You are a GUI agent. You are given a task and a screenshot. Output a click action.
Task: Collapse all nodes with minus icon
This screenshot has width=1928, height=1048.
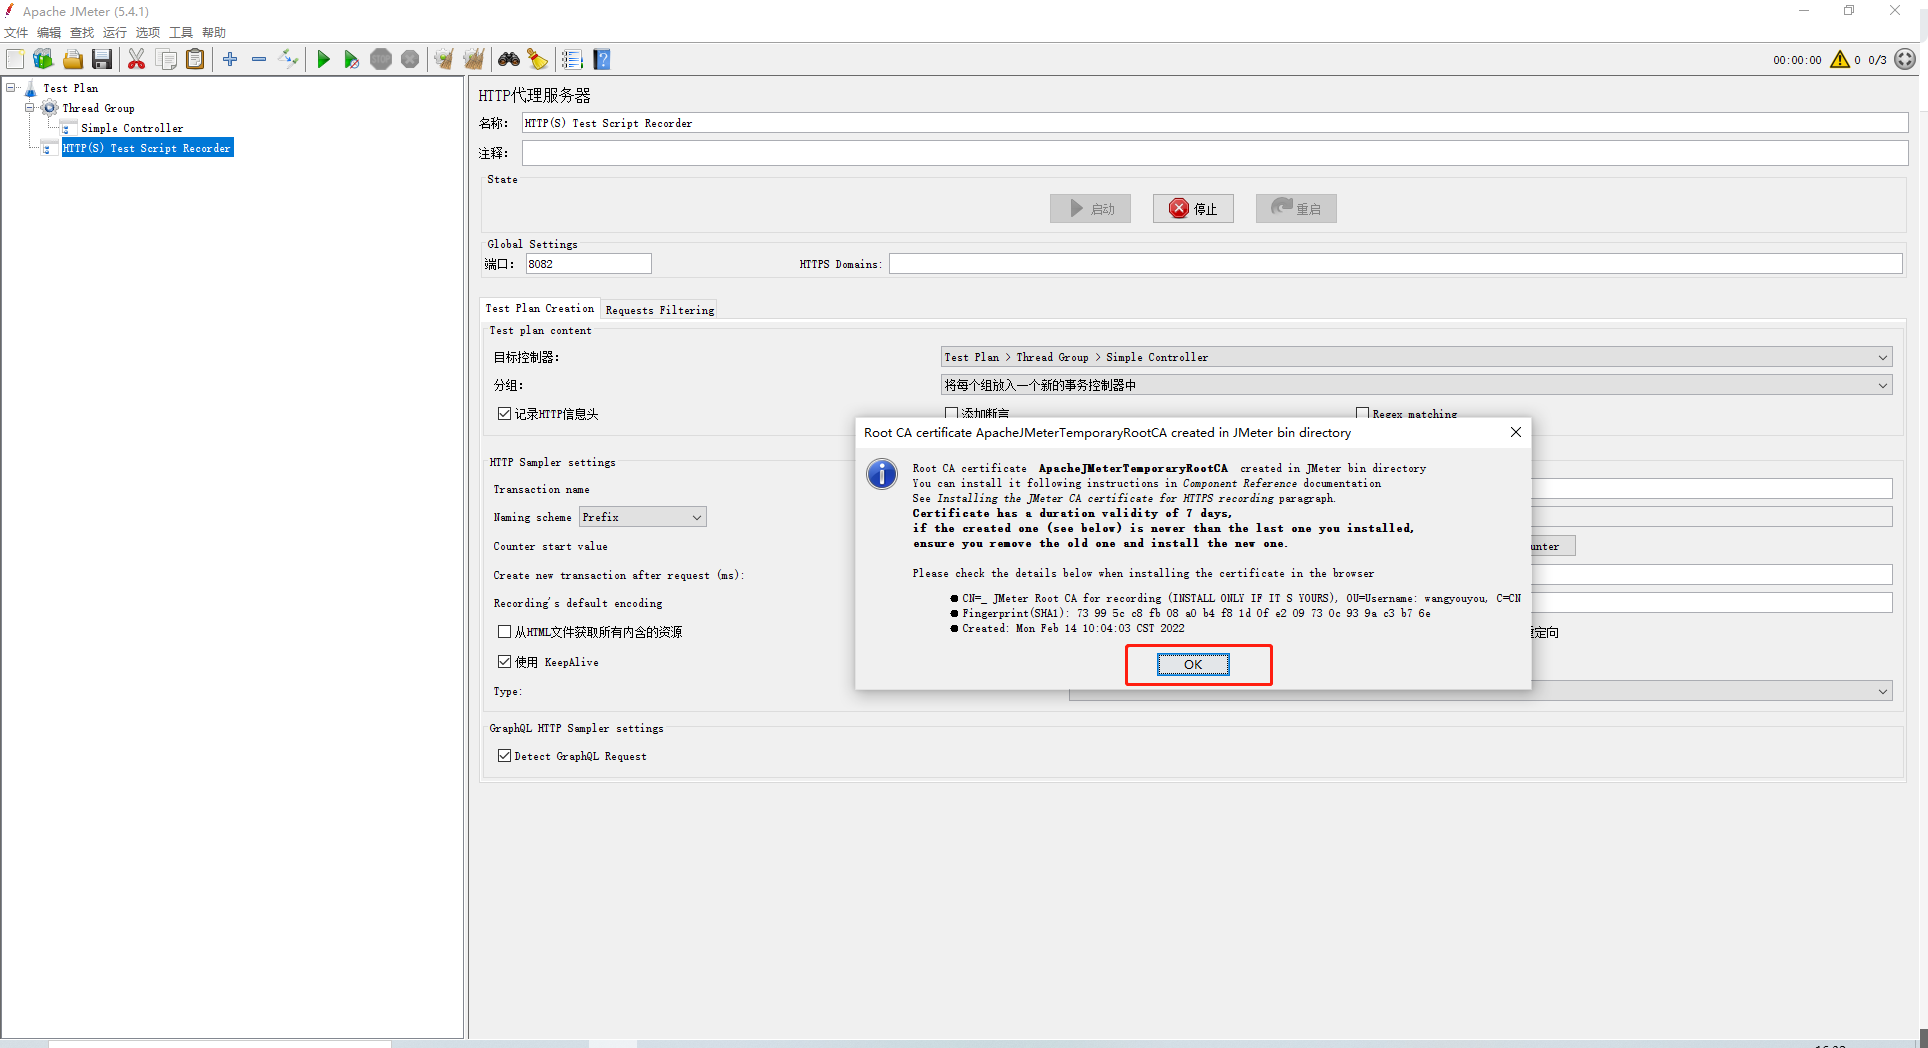pos(259,60)
